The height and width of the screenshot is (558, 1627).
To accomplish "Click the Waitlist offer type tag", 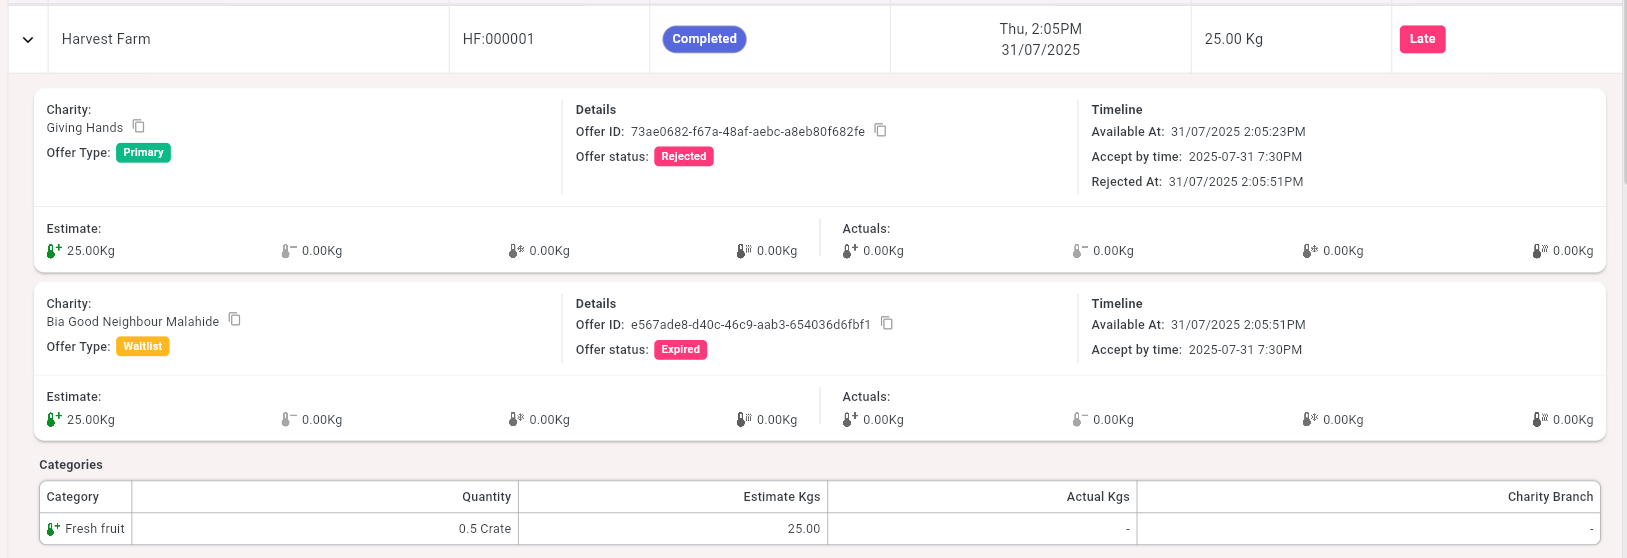I will [143, 347].
